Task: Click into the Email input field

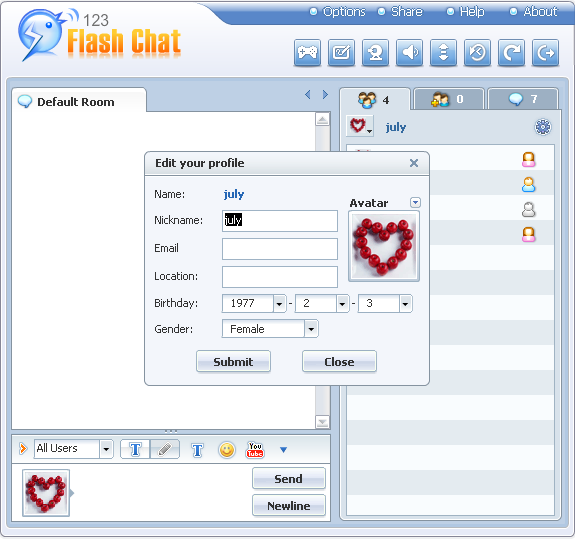Action: (279, 249)
